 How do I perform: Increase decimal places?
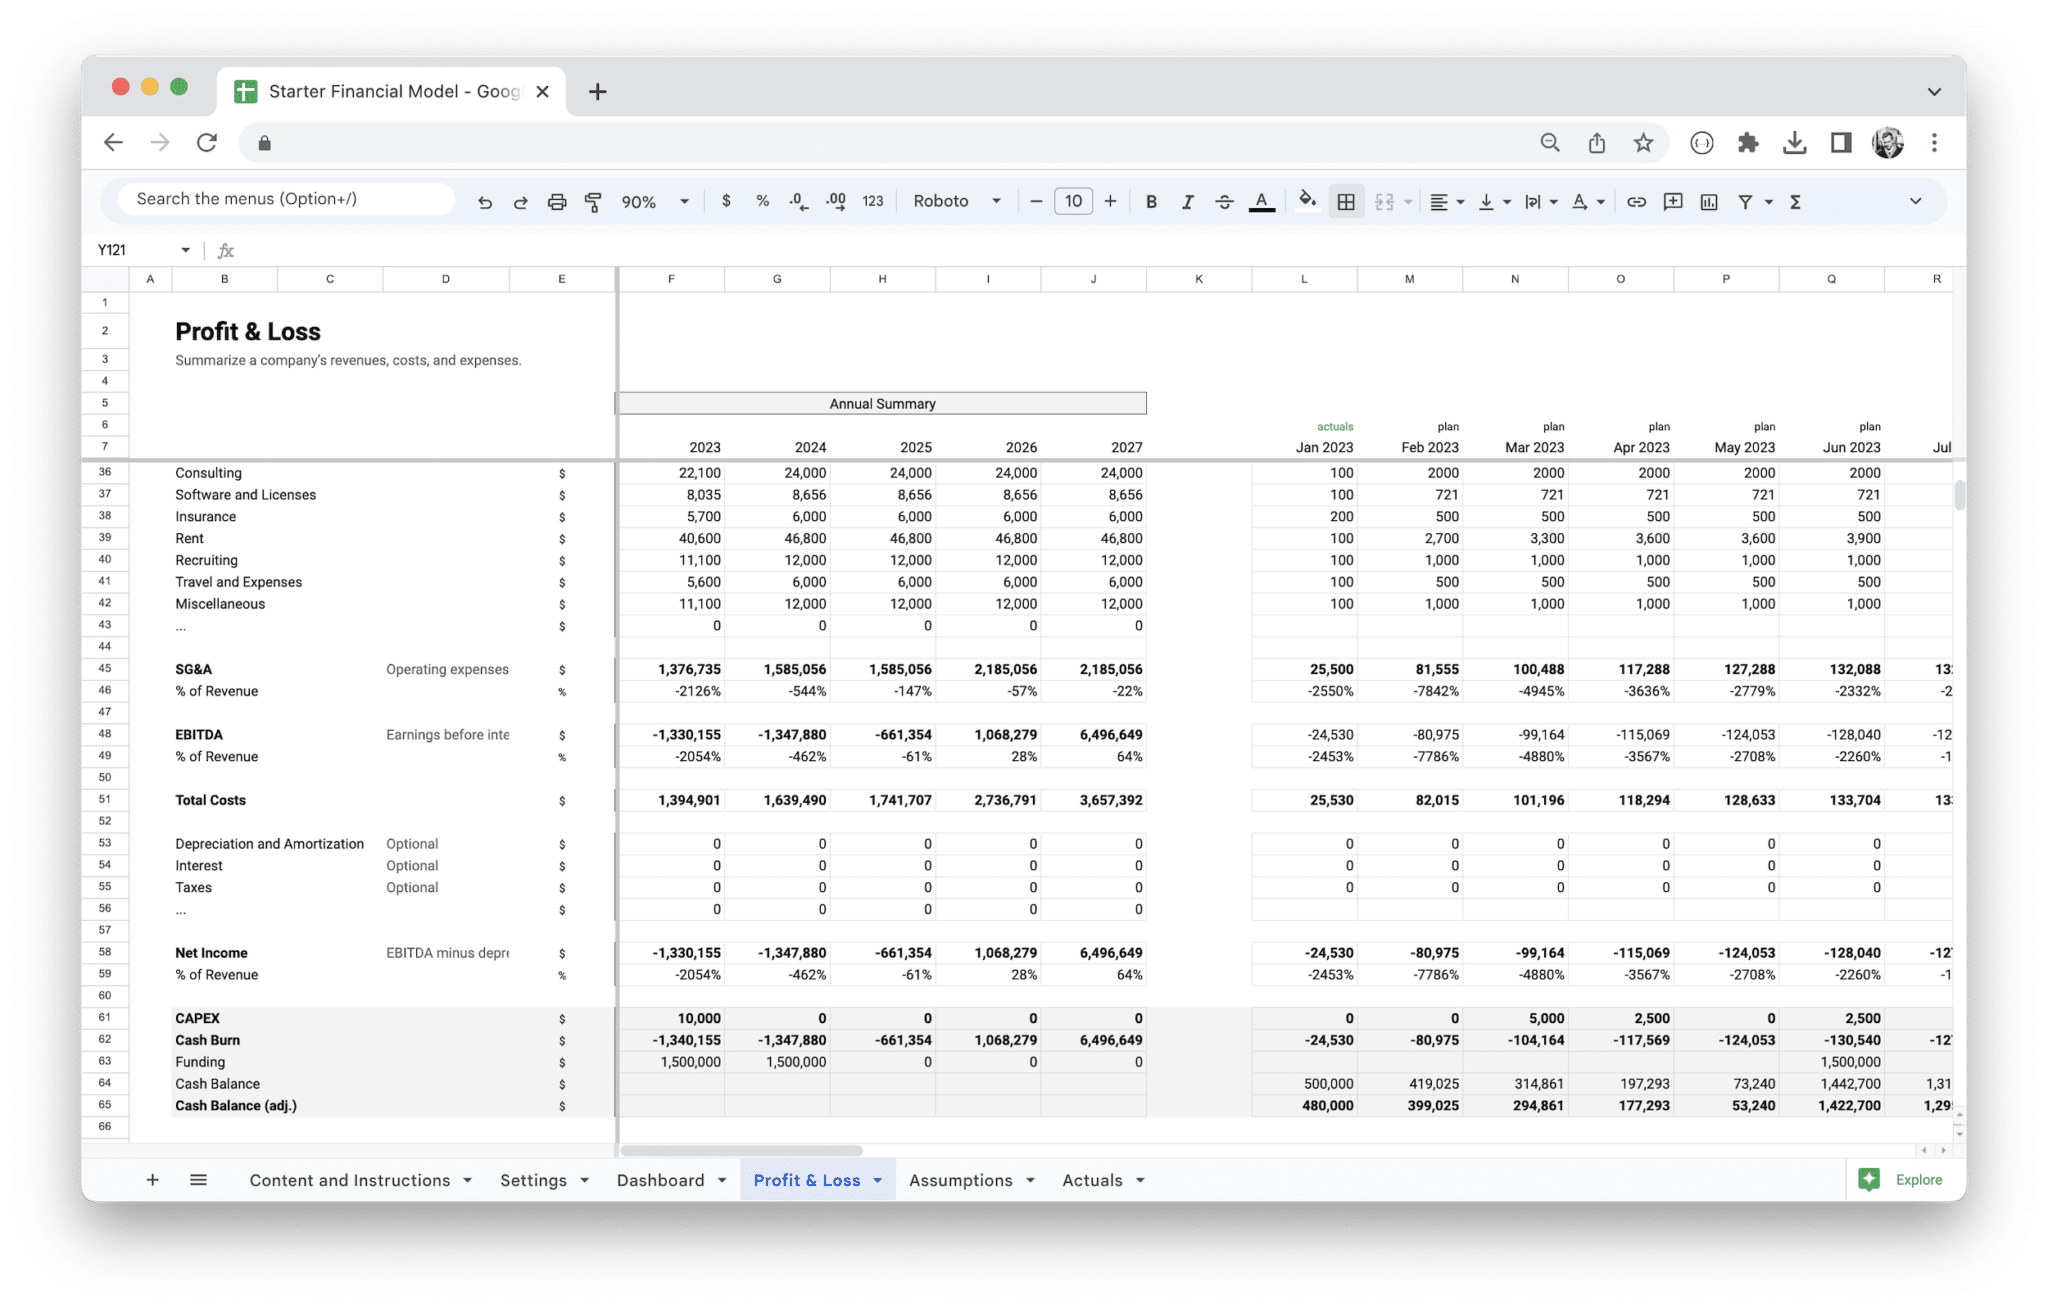click(x=838, y=201)
